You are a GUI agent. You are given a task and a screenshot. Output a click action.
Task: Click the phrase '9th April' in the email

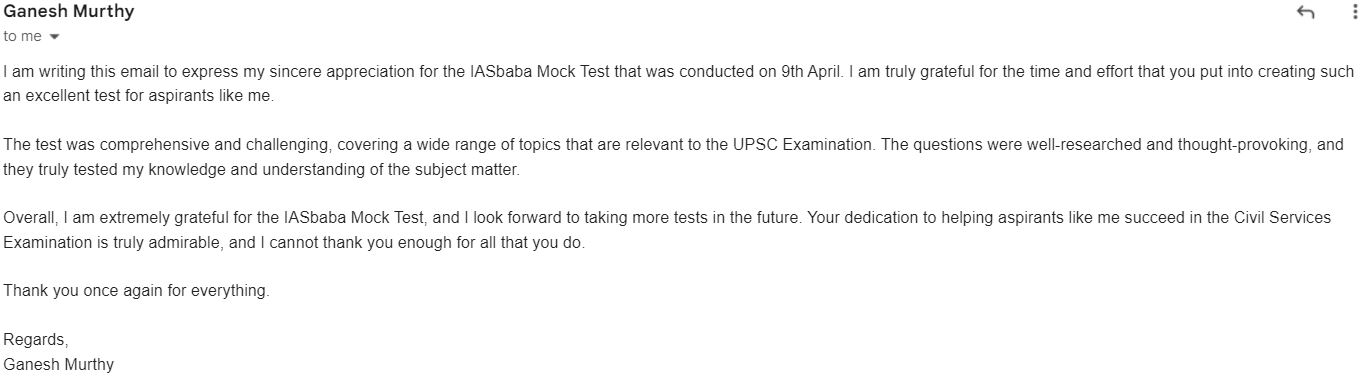814,72
